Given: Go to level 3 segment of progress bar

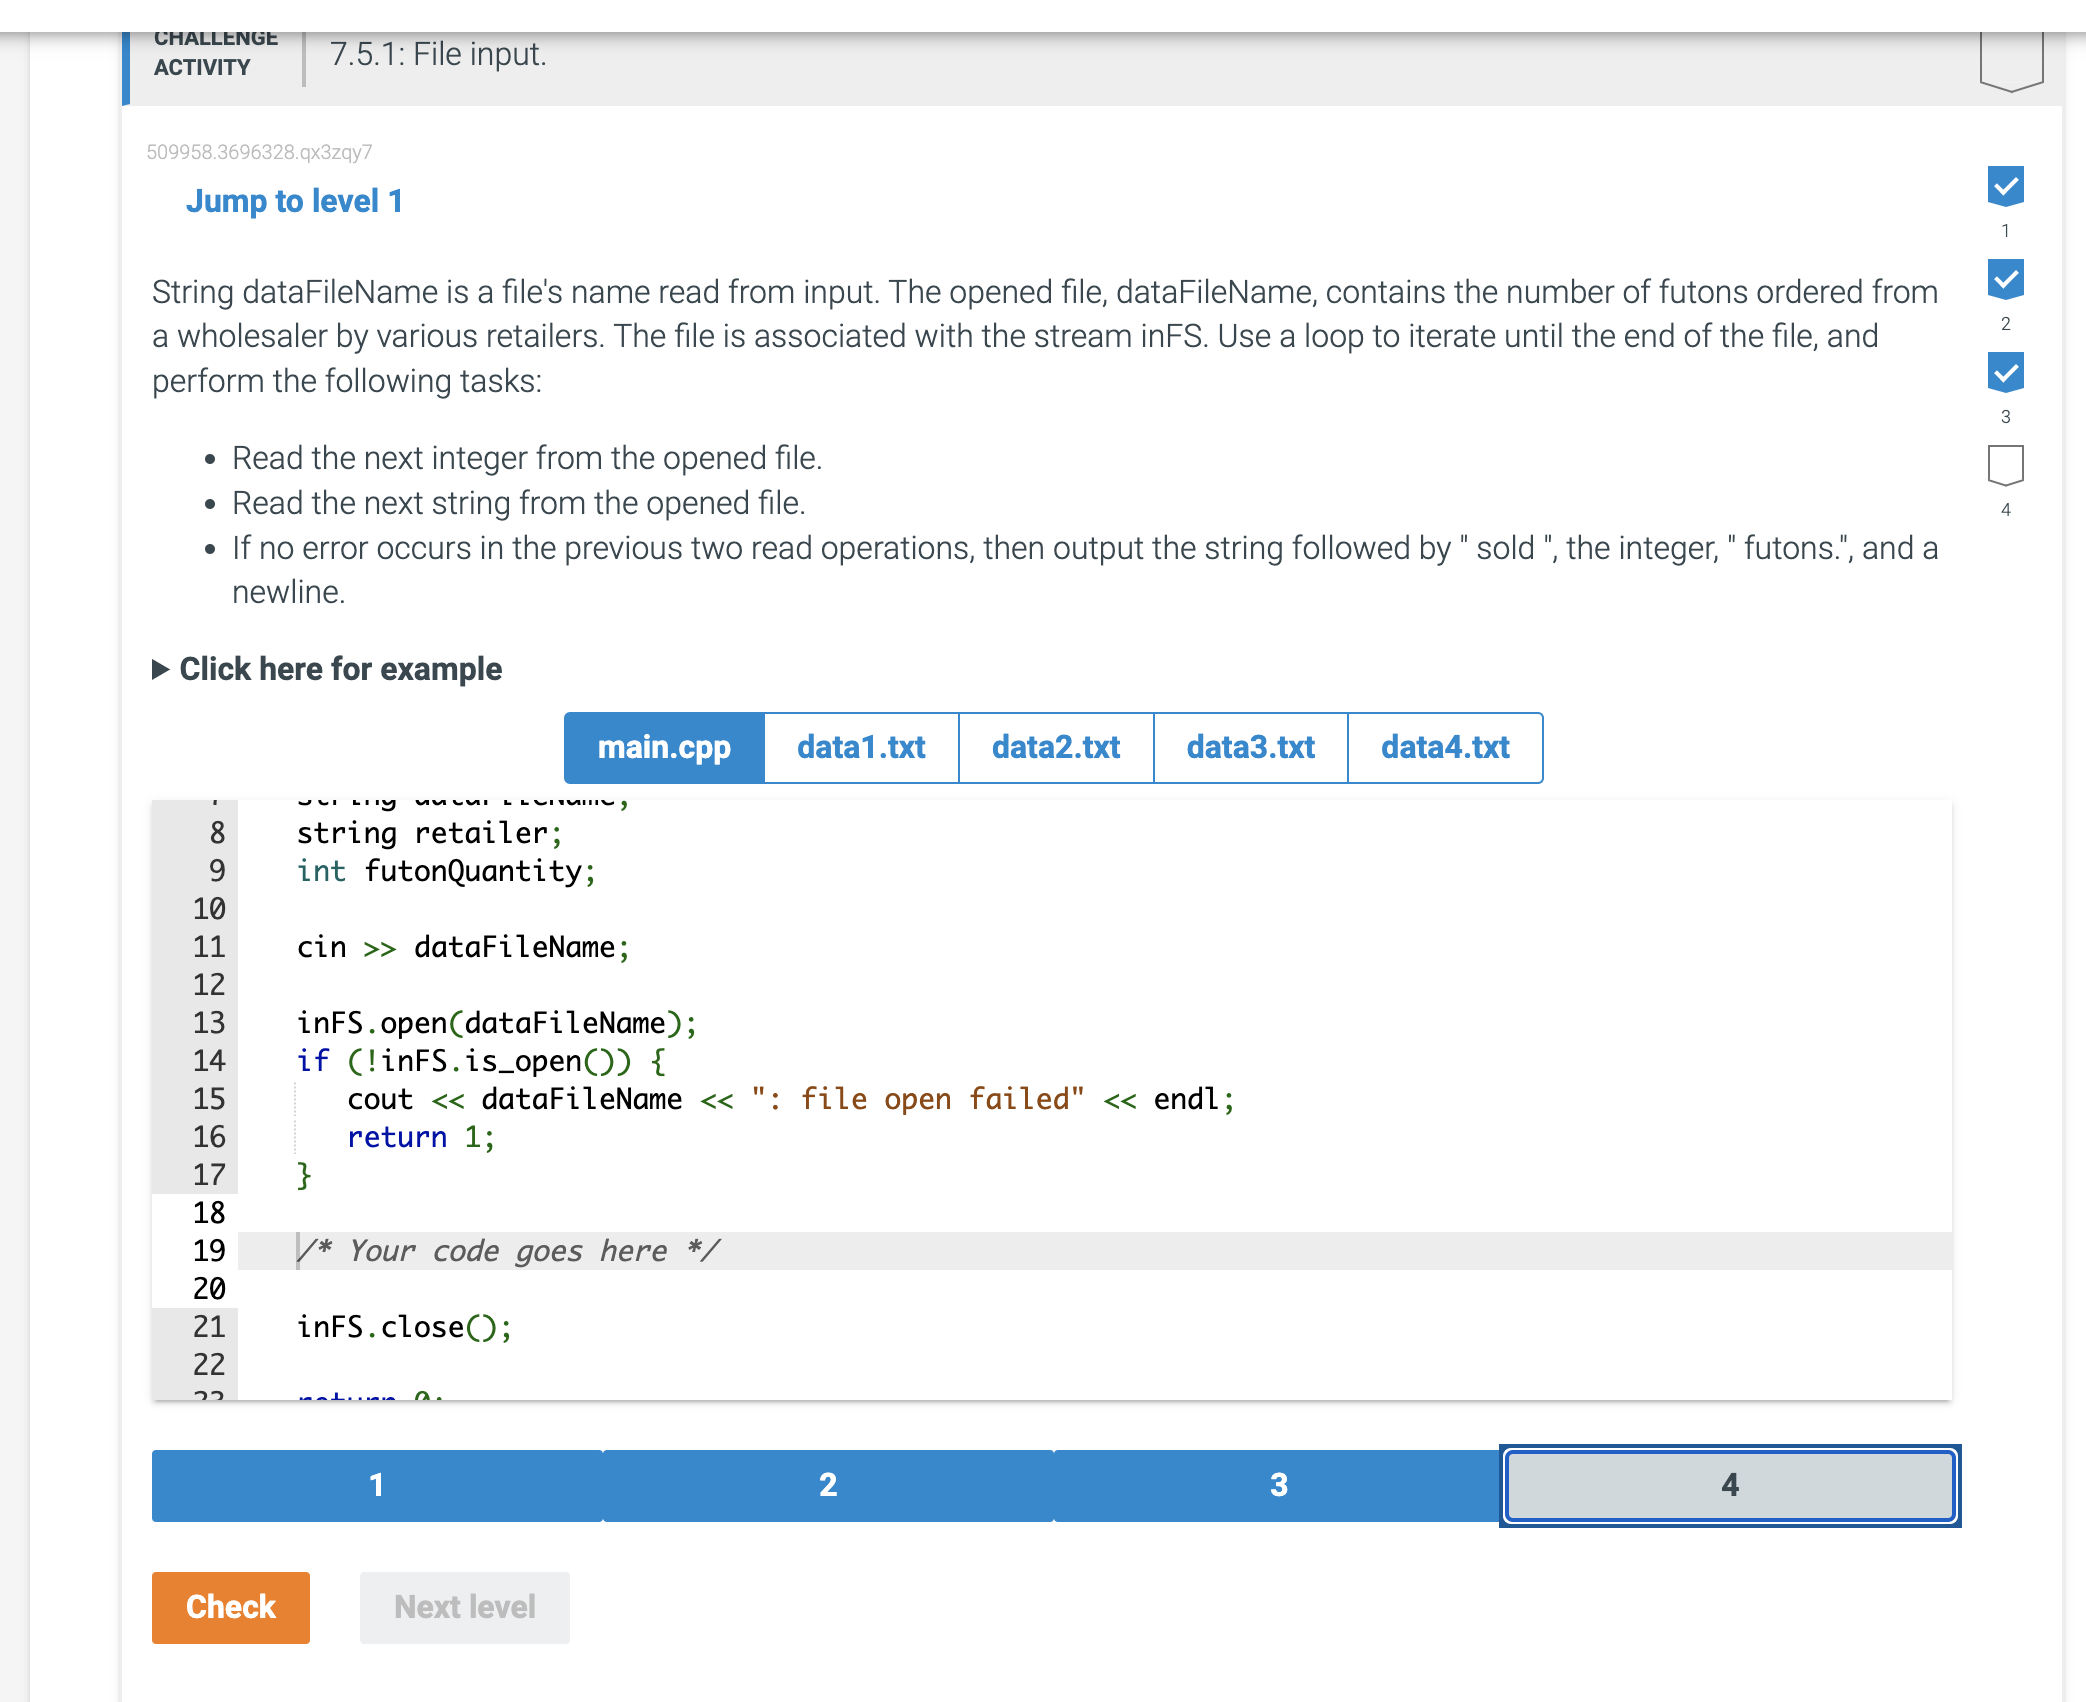Looking at the screenshot, I should [1278, 1485].
